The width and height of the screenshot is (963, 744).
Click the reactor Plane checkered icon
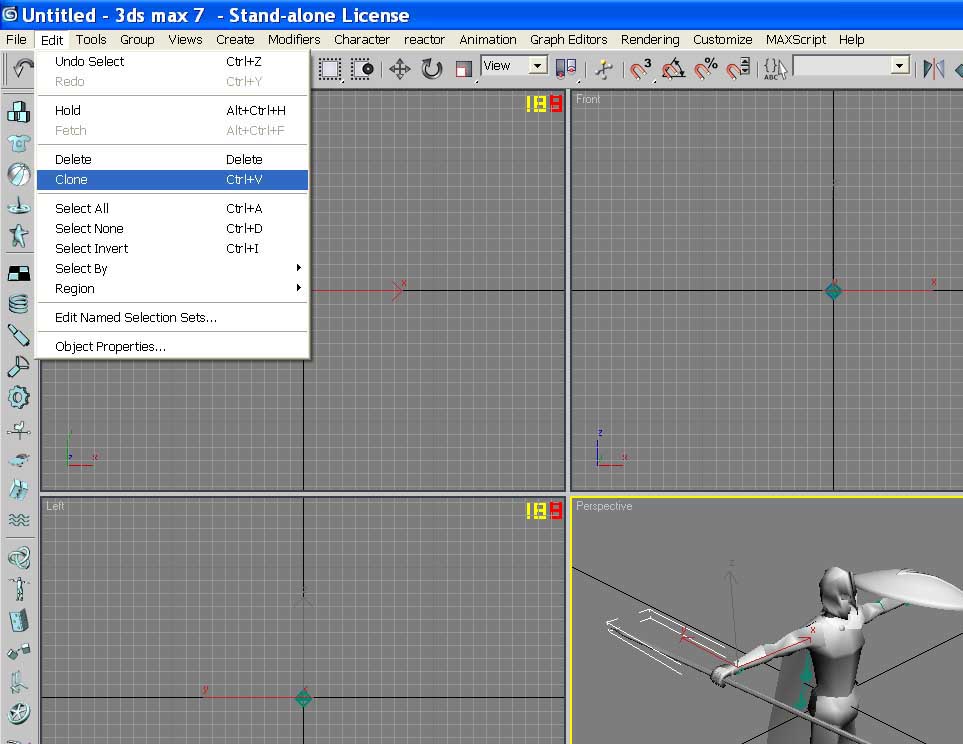(x=18, y=273)
